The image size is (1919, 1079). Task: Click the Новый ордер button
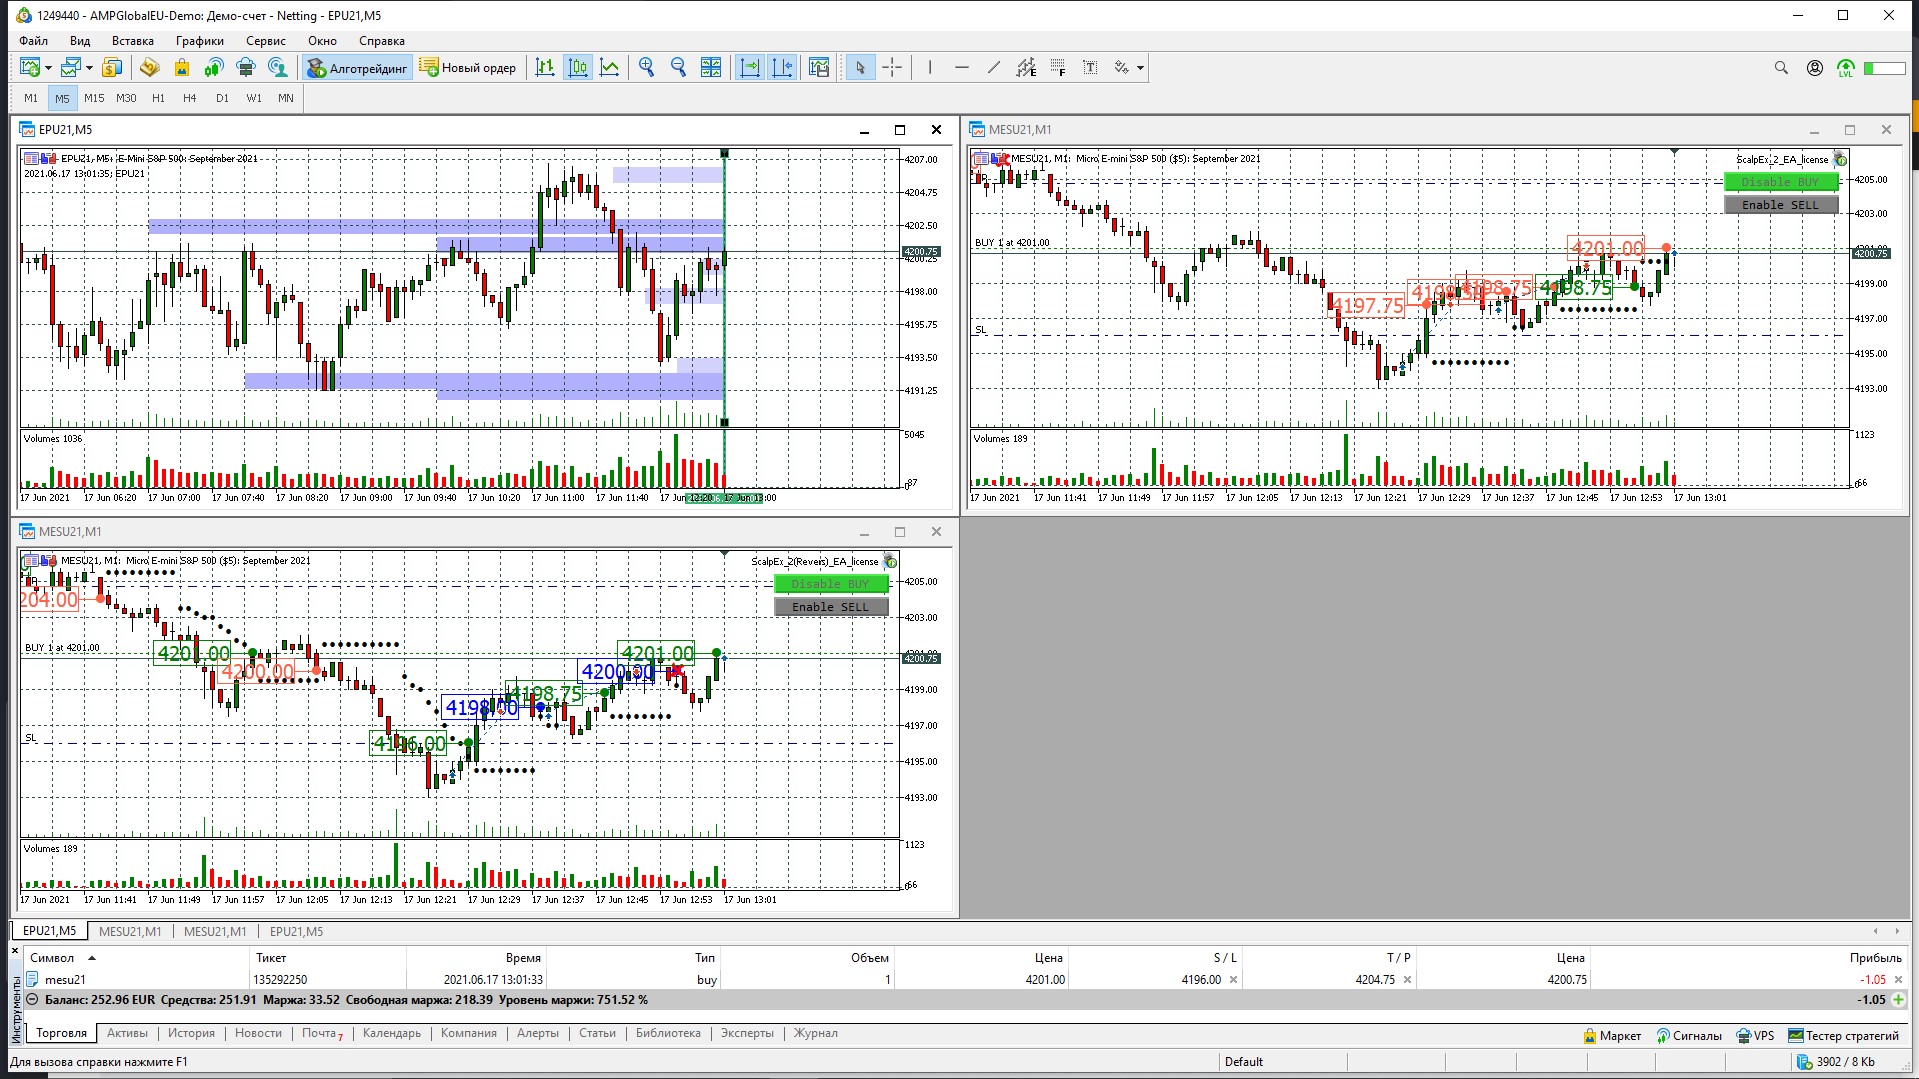point(469,68)
